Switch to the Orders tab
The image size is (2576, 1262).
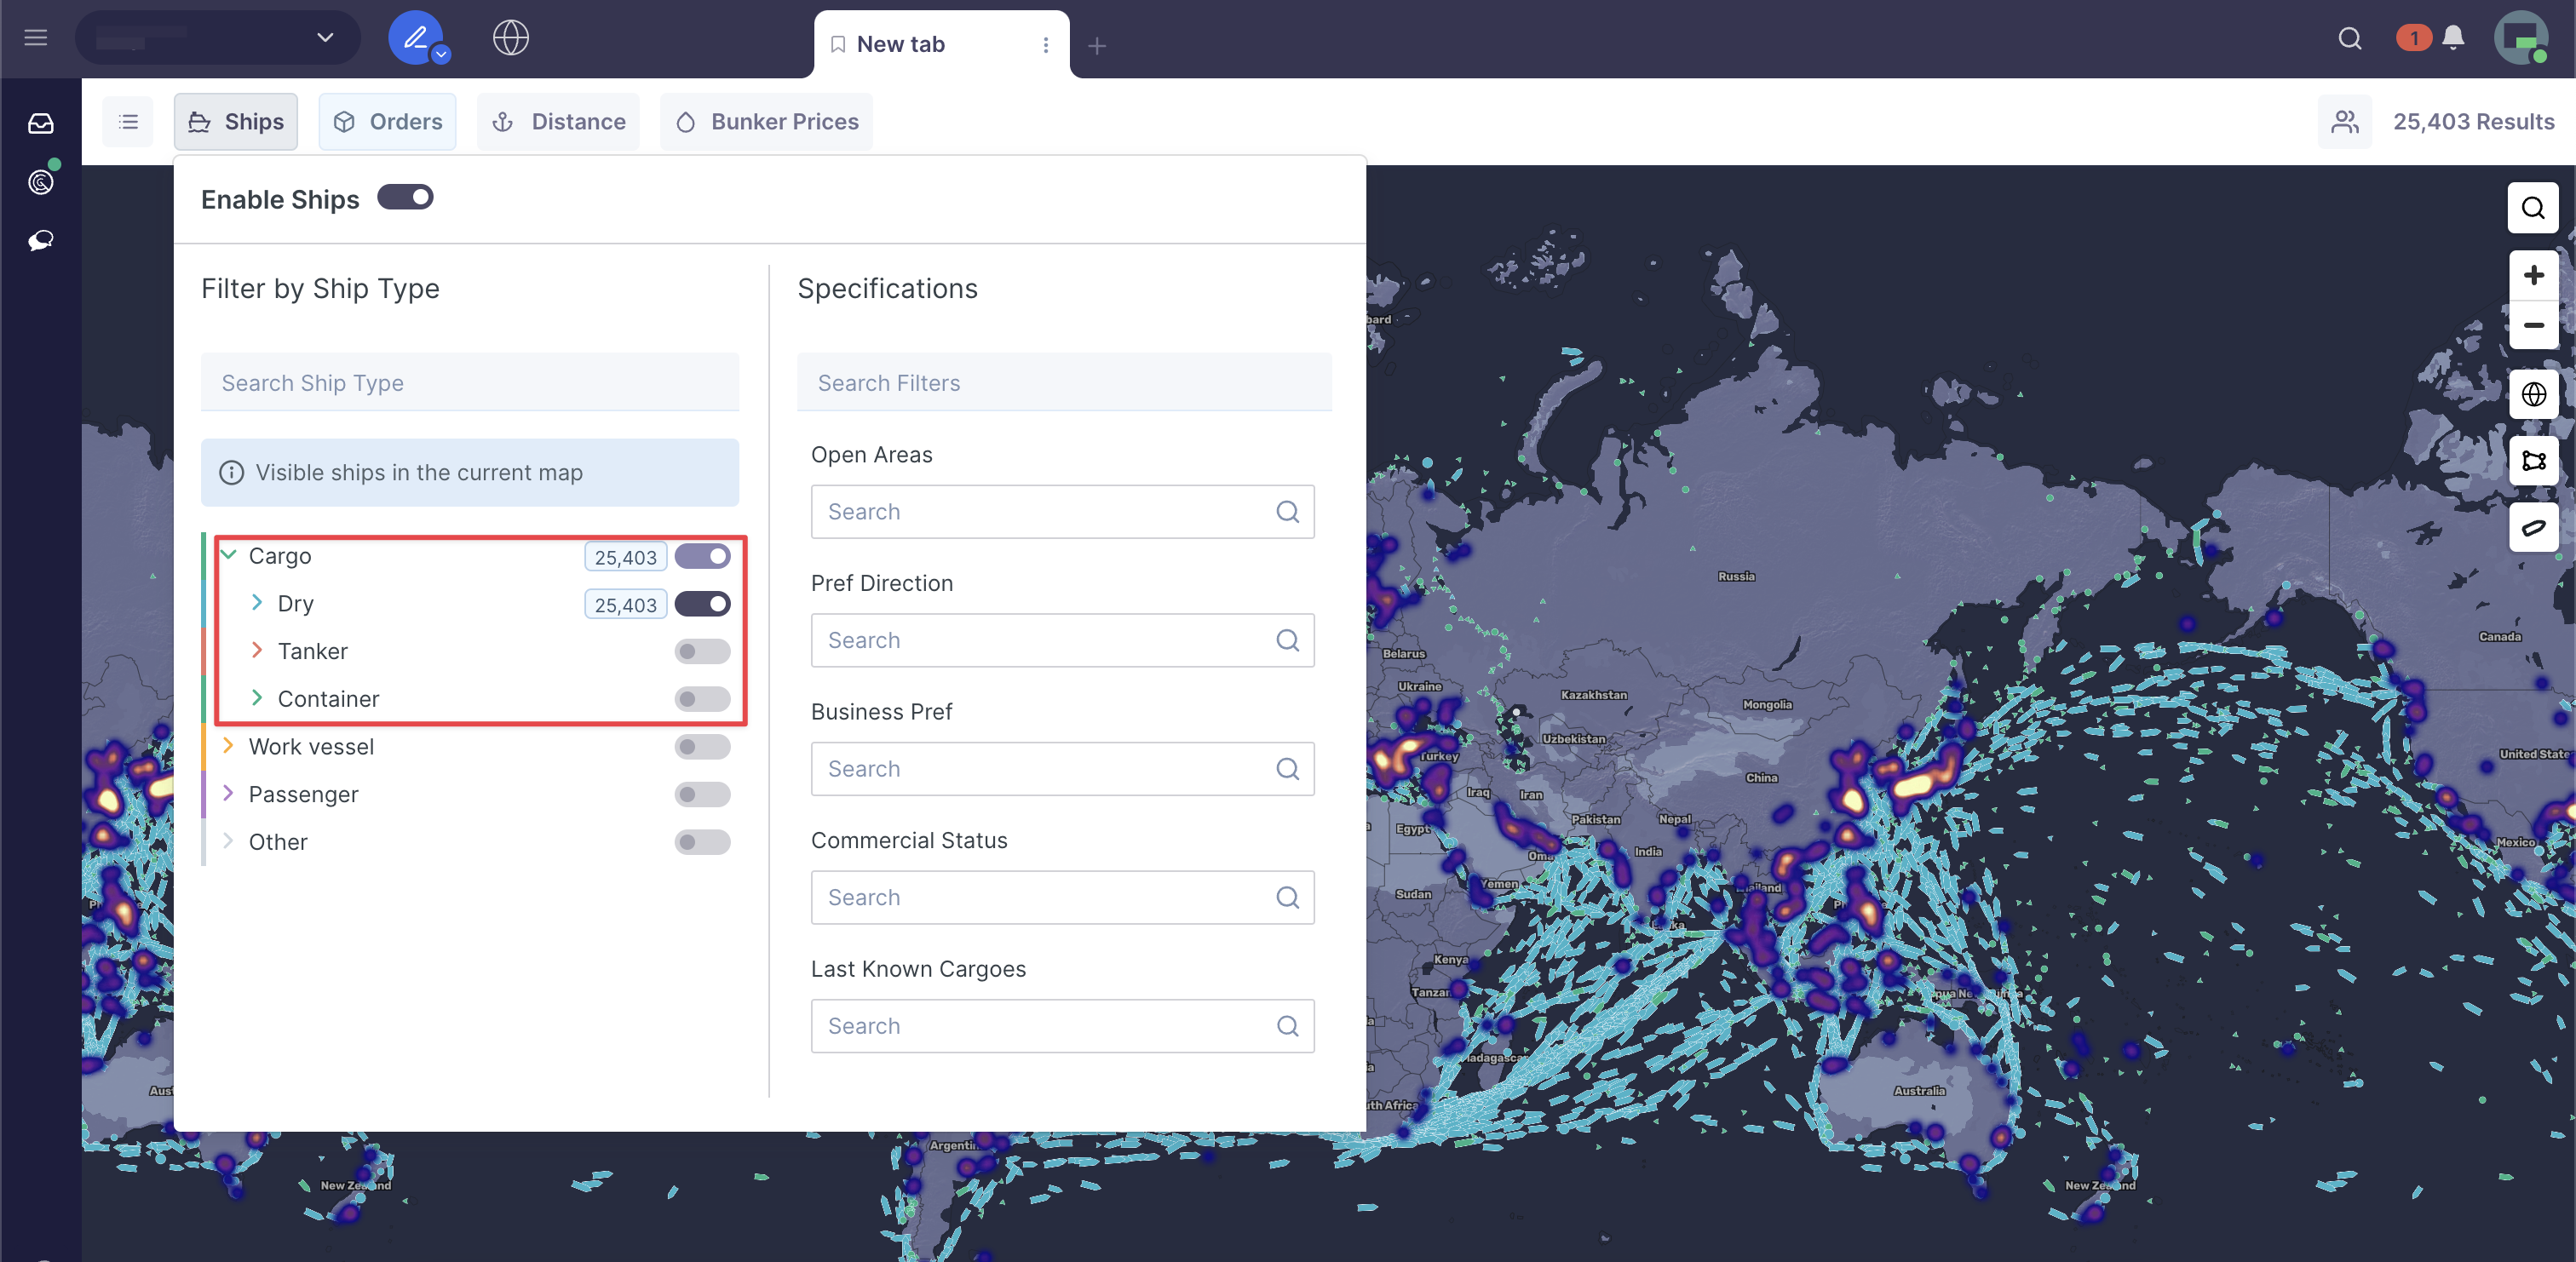click(x=387, y=122)
